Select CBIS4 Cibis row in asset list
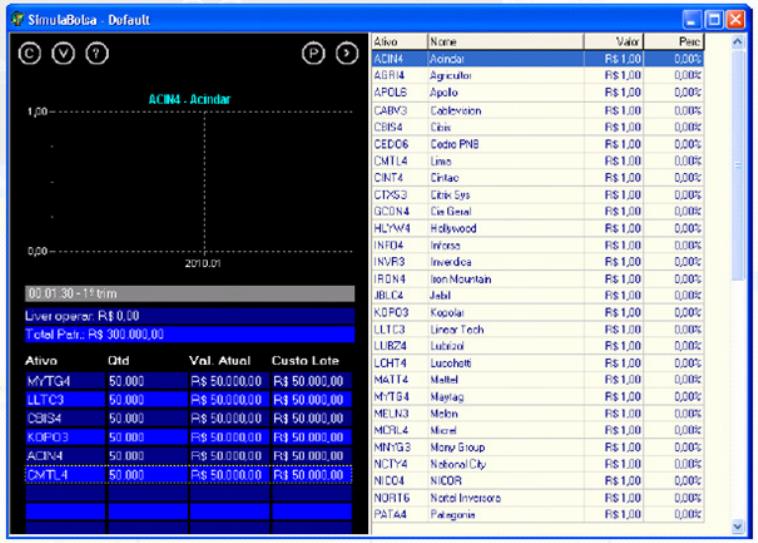 coord(538,127)
